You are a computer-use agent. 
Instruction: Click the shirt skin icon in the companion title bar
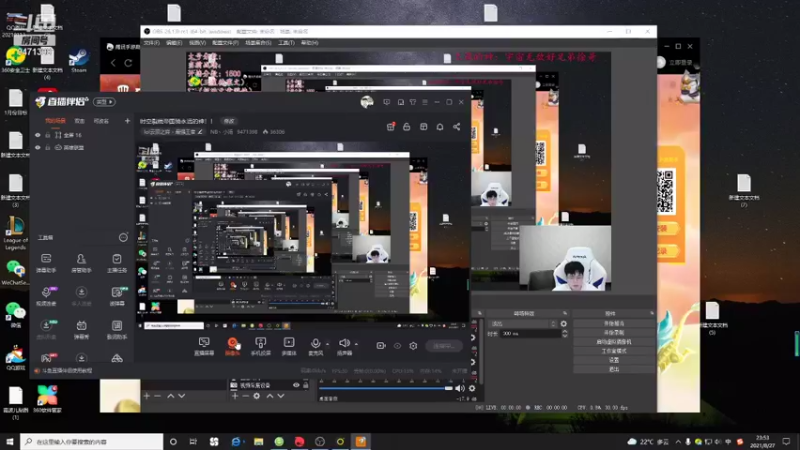413,102
